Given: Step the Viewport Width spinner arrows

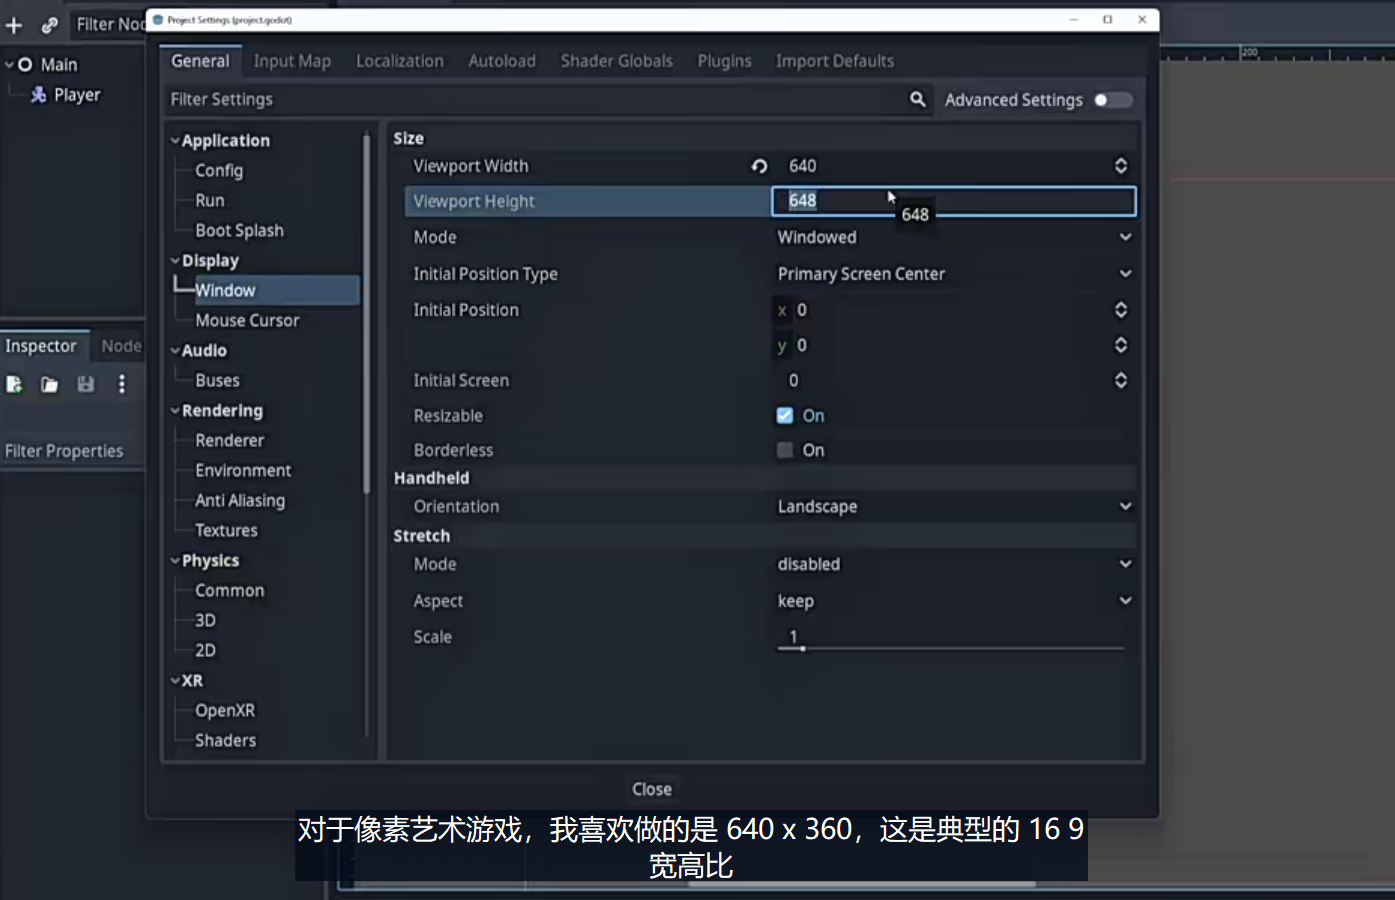Looking at the screenshot, I should point(1121,166).
